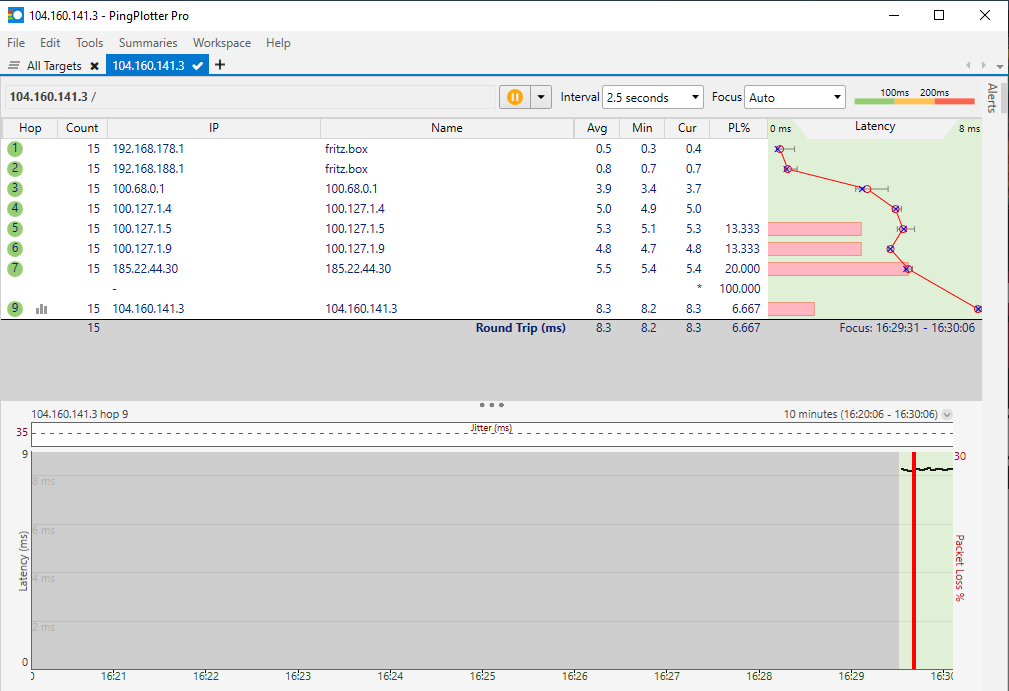Open the Interval 2.5 seconds dropdown
Image resolution: width=1009 pixels, height=691 pixels.
653,97
